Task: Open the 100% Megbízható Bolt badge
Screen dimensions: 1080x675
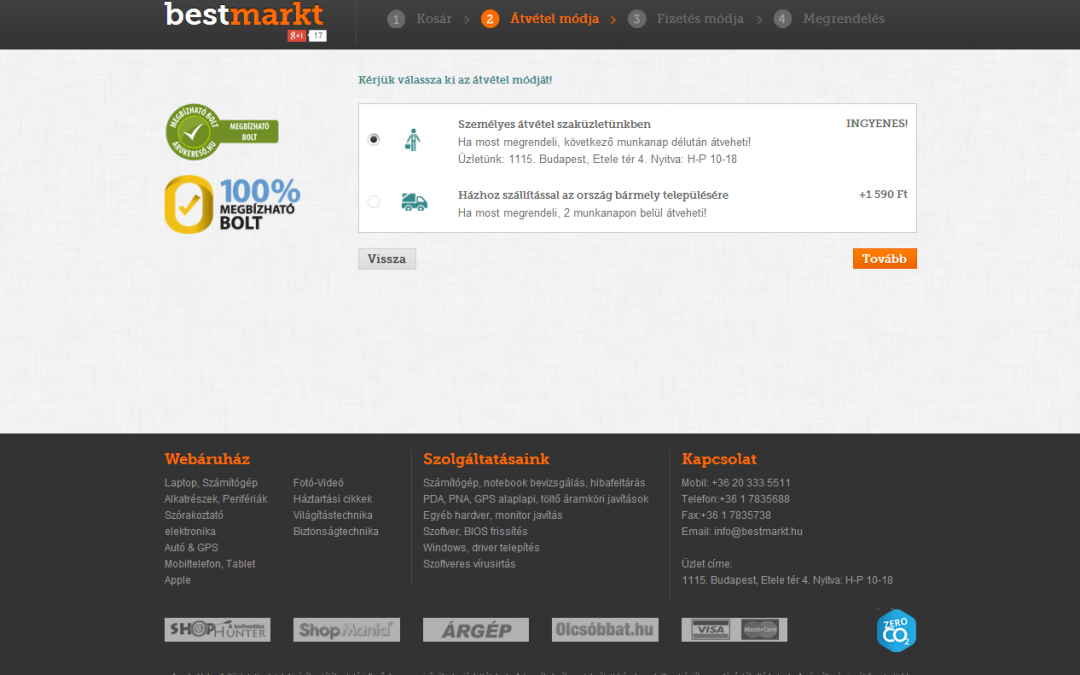Action: tap(232, 205)
